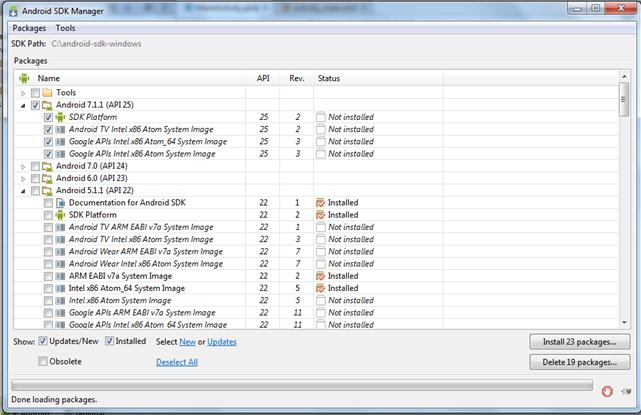
Task: Open the Tools menu in menu bar
Action: click(x=65, y=28)
